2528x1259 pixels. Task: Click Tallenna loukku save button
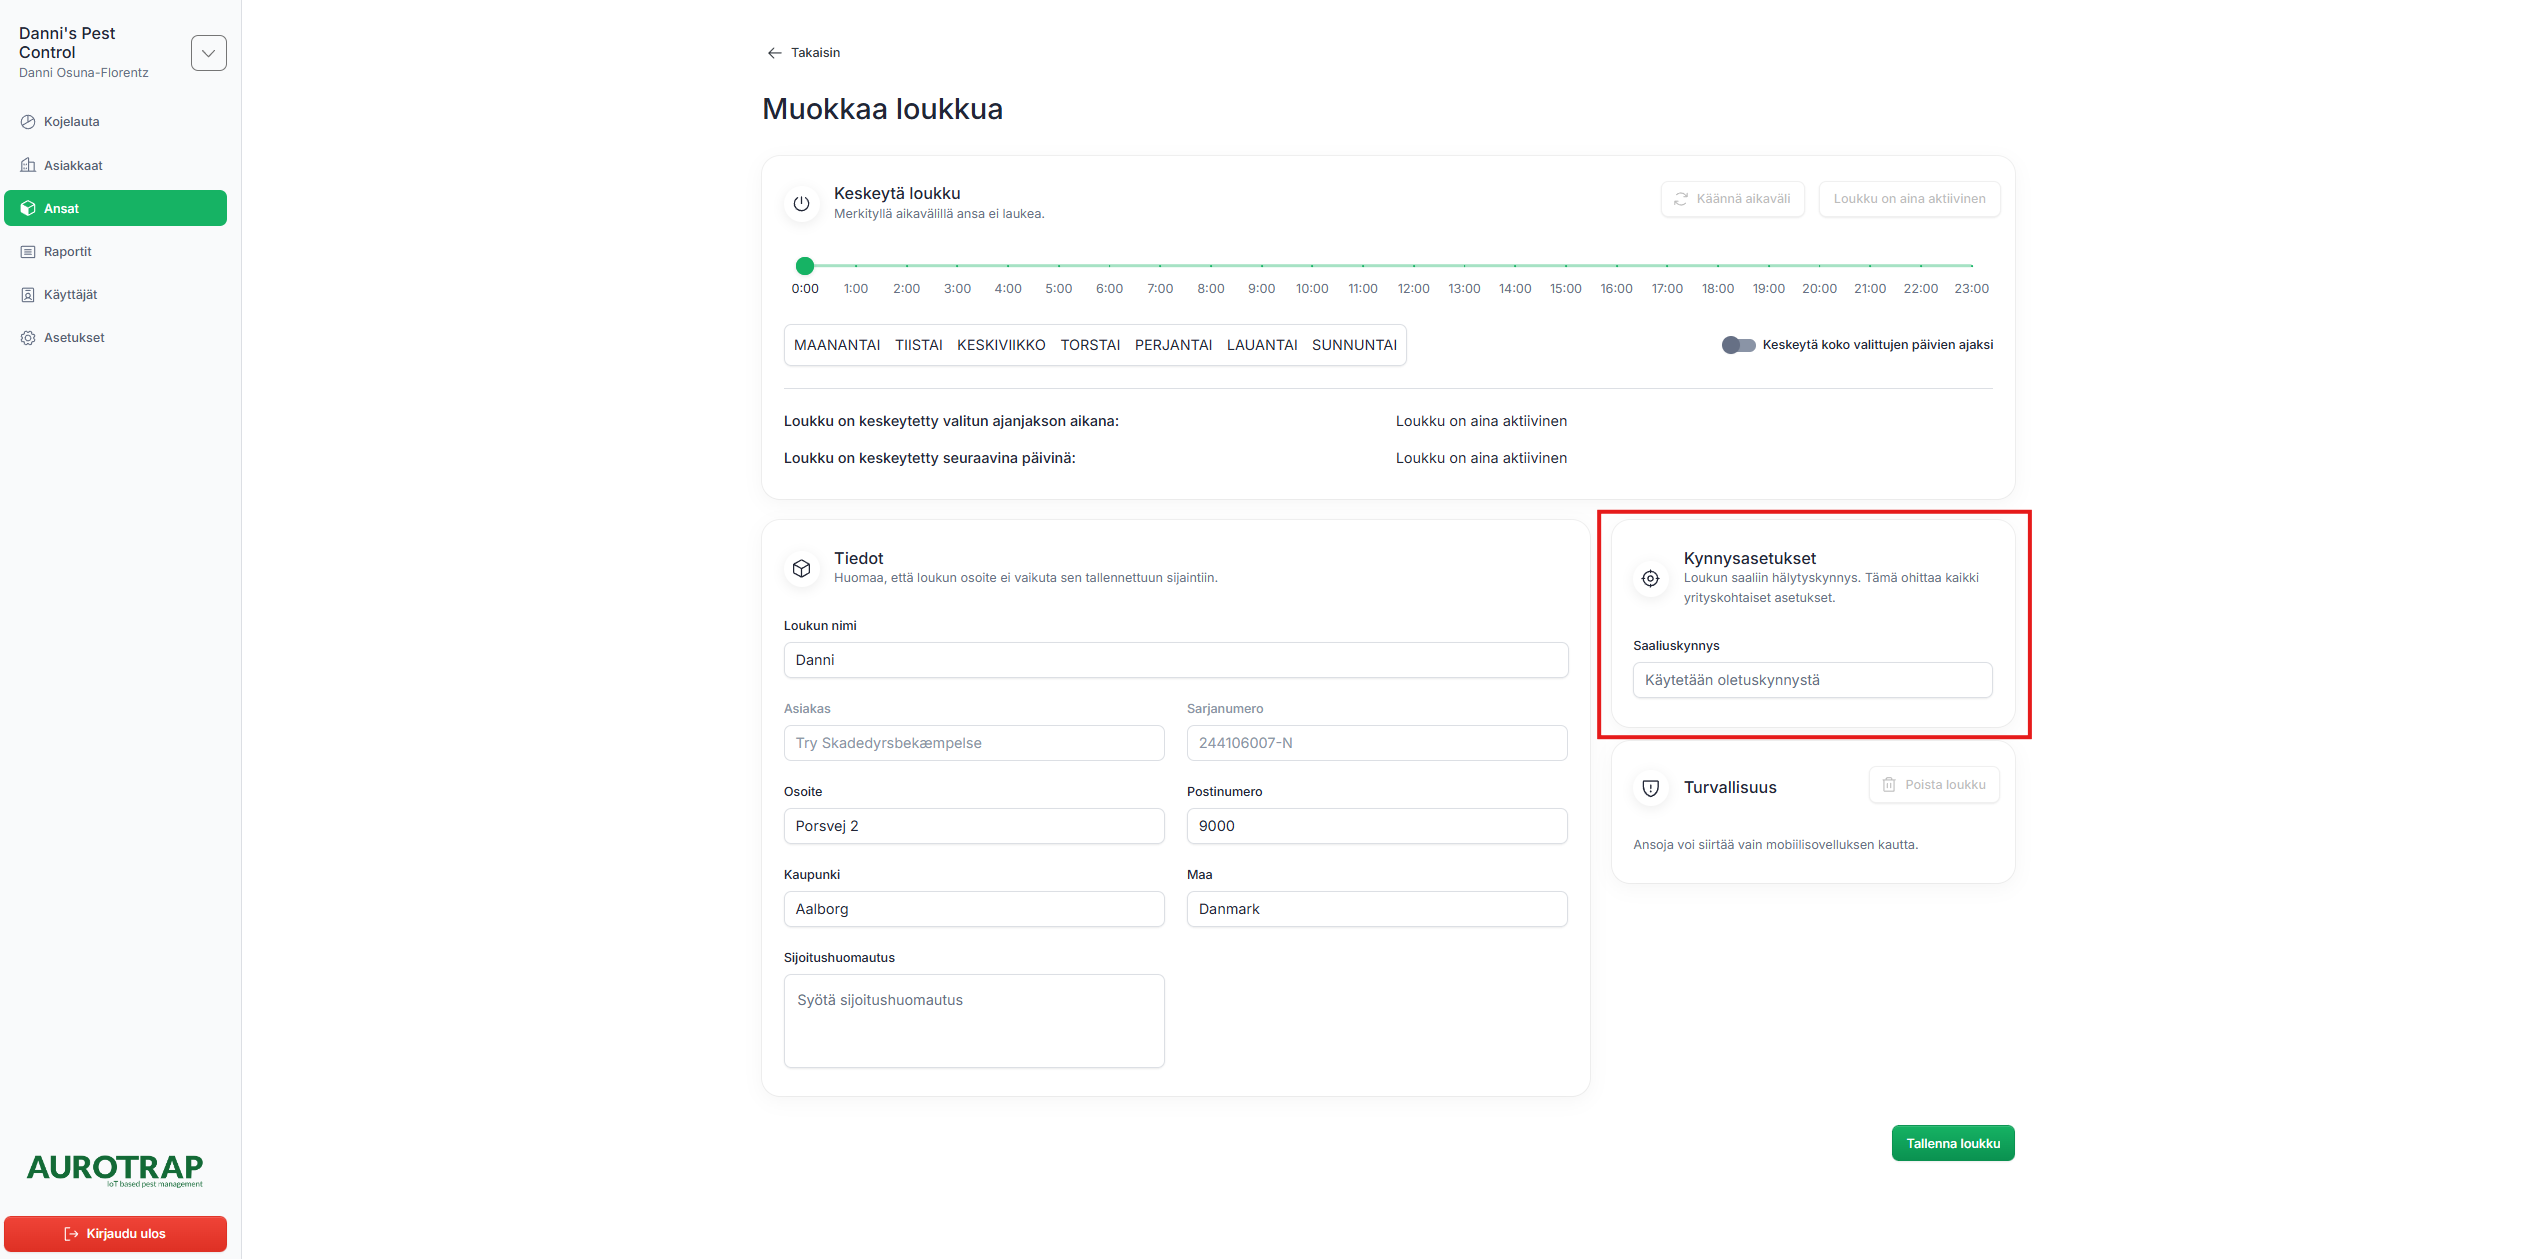coord(1952,1143)
